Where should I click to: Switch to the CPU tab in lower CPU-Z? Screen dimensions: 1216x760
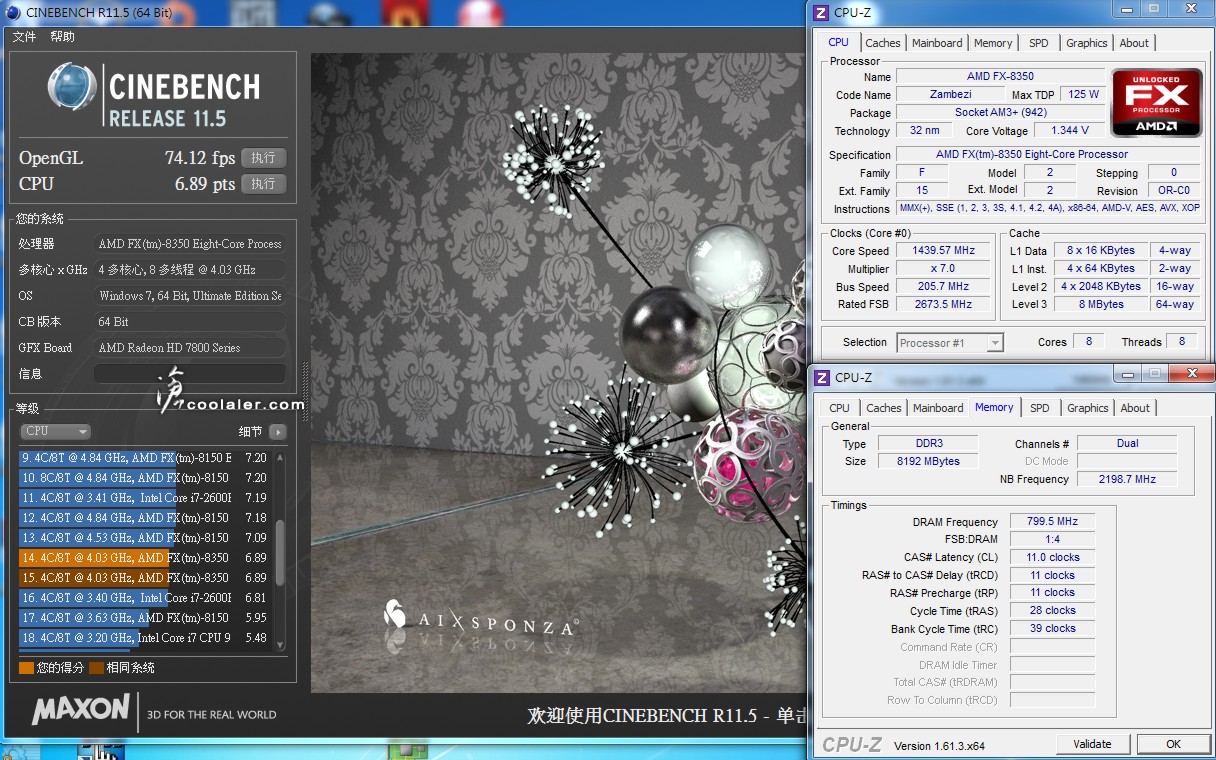(x=840, y=408)
